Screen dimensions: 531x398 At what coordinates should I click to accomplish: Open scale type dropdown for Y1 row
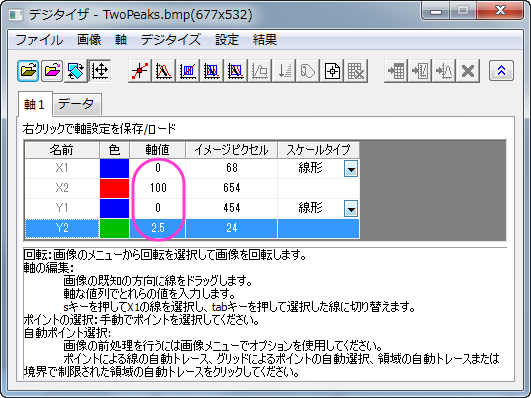point(351,208)
